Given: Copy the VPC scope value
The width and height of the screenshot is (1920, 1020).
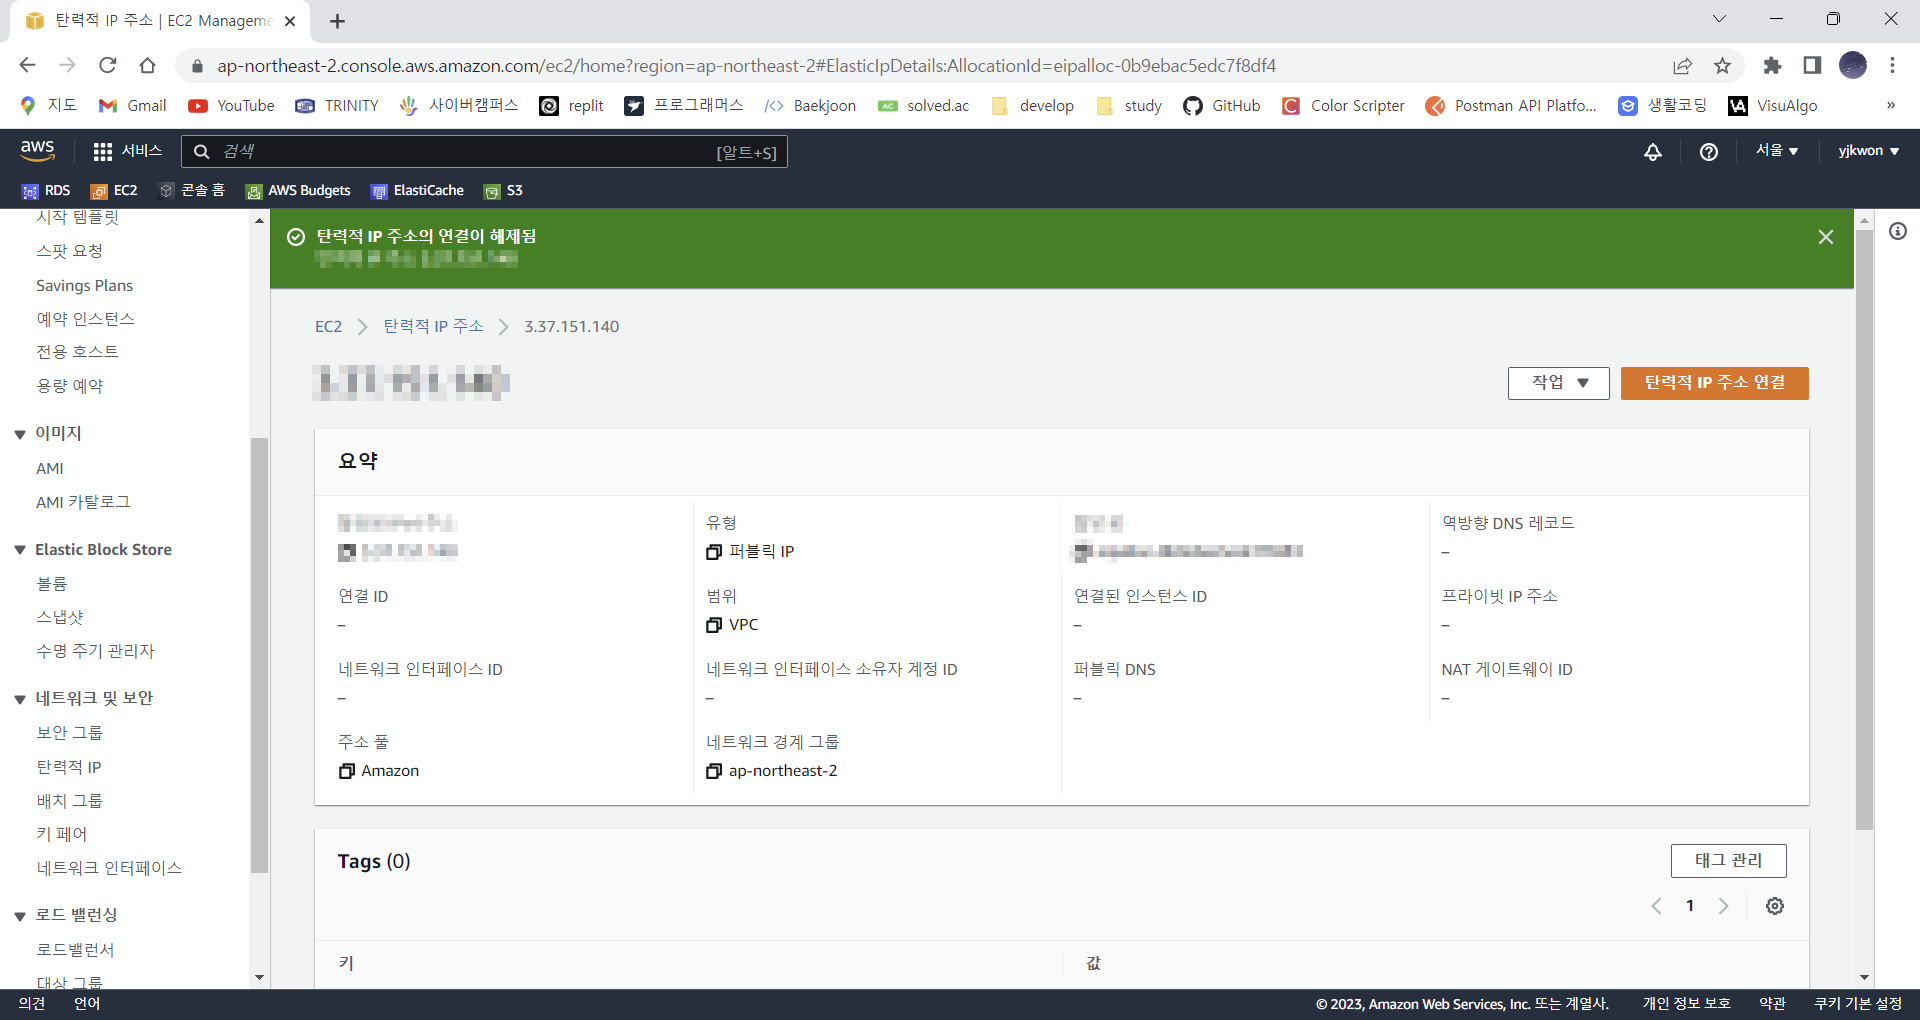Looking at the screenshot, I should pyautogui.click(x=714, y=625).
